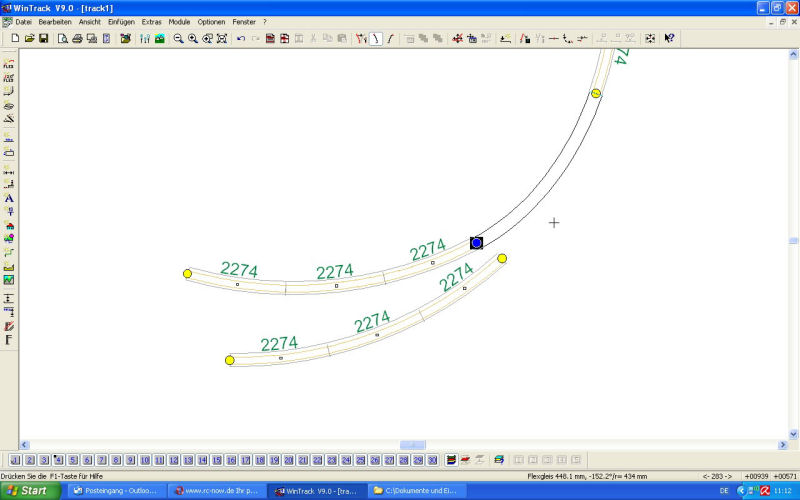Click the blue-yellow layers icon
The width and height of the screenshot is (800, 500).
click(x=499, y=460)
